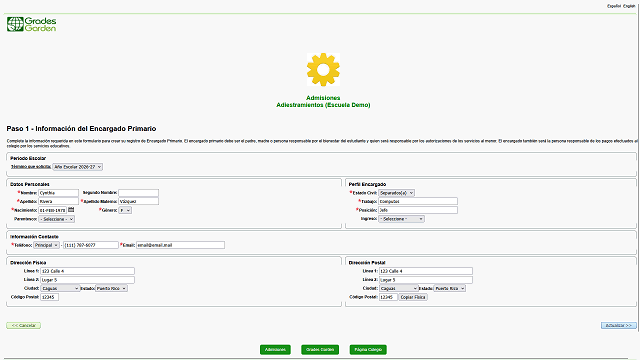640x360 pixels.
Task: Switch language to English
Action: pyautogui.click(x=629, y=6)
